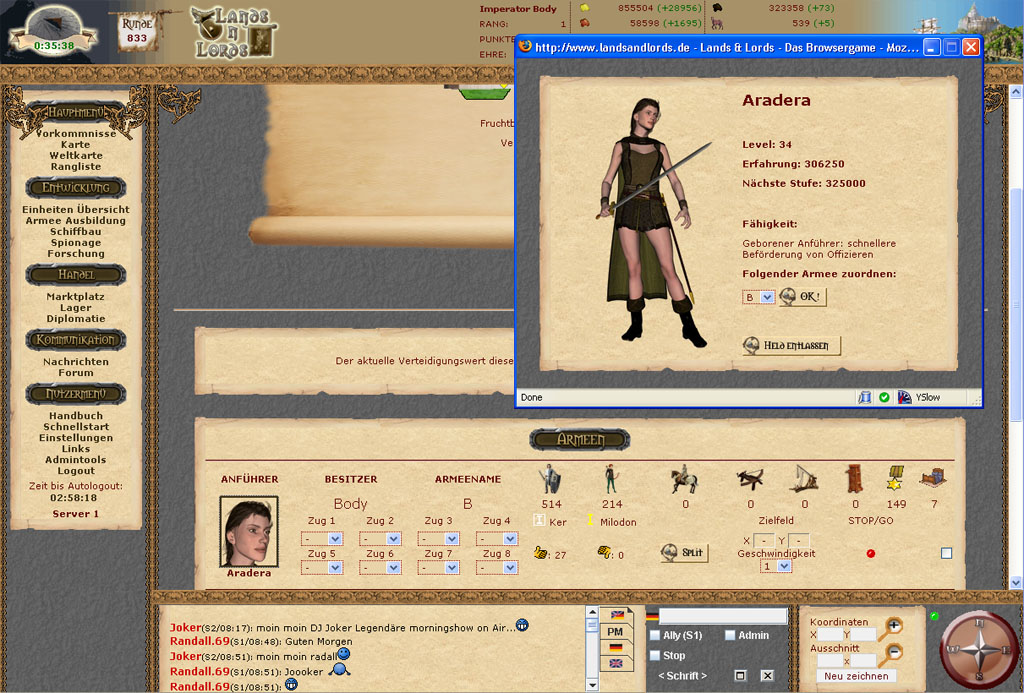Click the scroll icon showing 27
This screenshot has width=1024, height=693.
pos(541,553)
